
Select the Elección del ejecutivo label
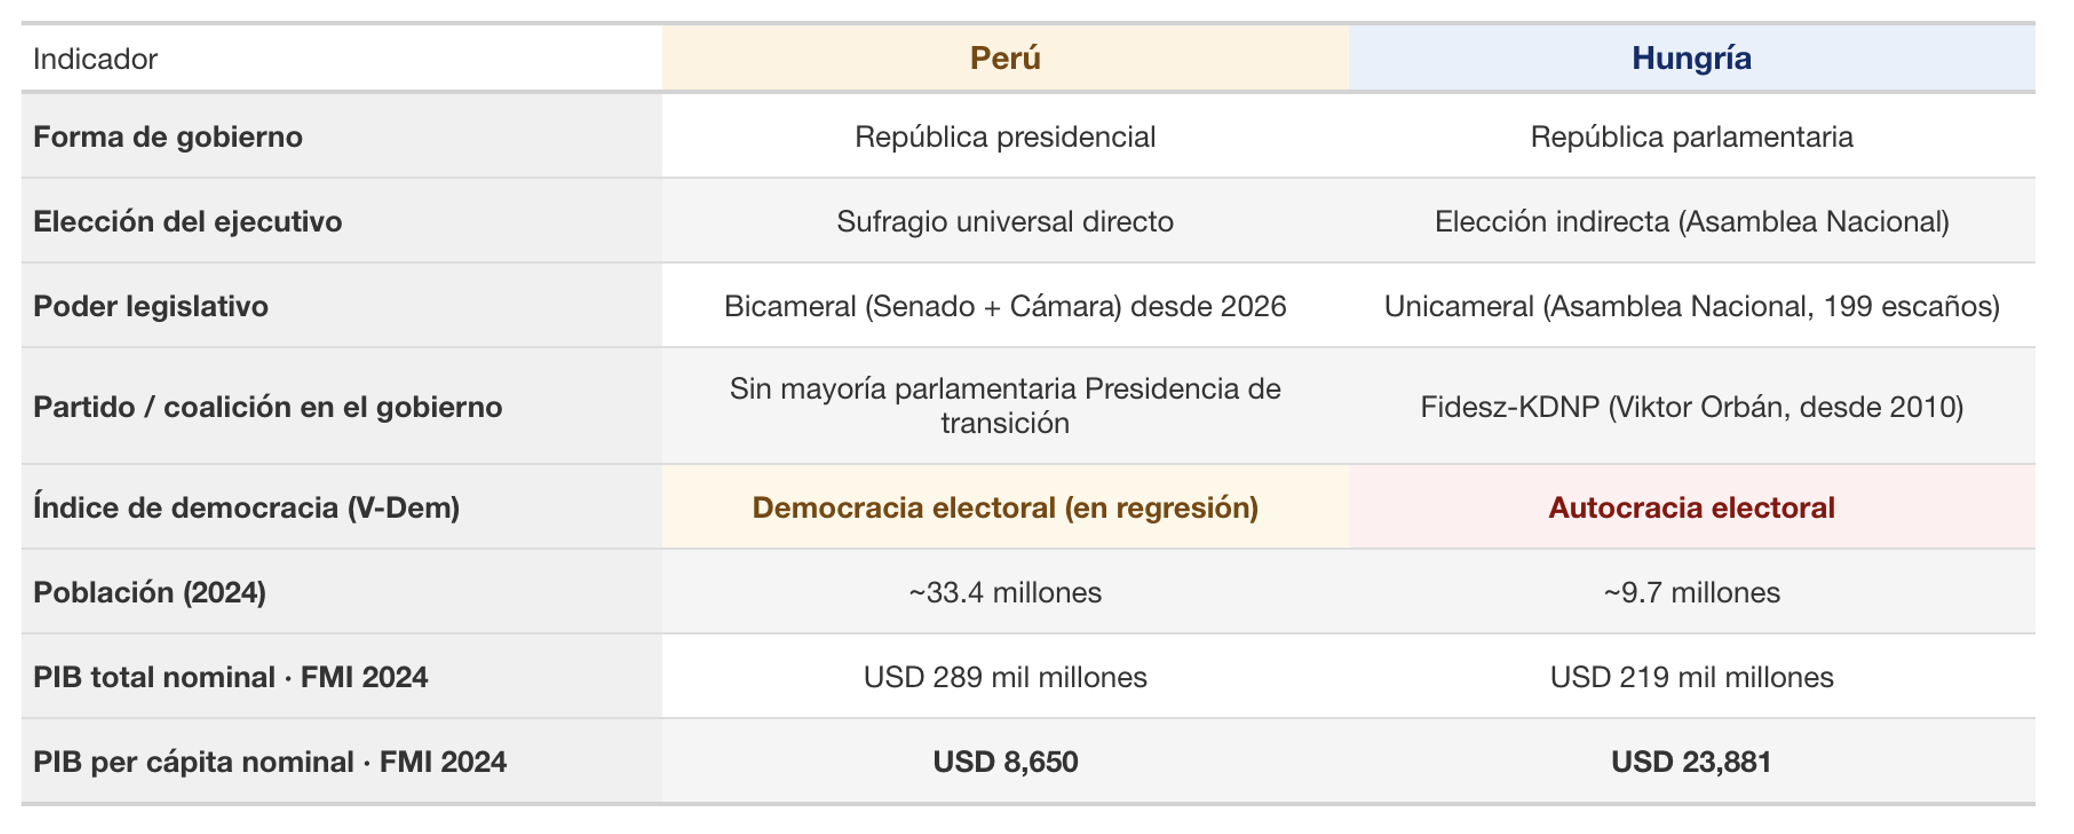[x=188, y=221]
